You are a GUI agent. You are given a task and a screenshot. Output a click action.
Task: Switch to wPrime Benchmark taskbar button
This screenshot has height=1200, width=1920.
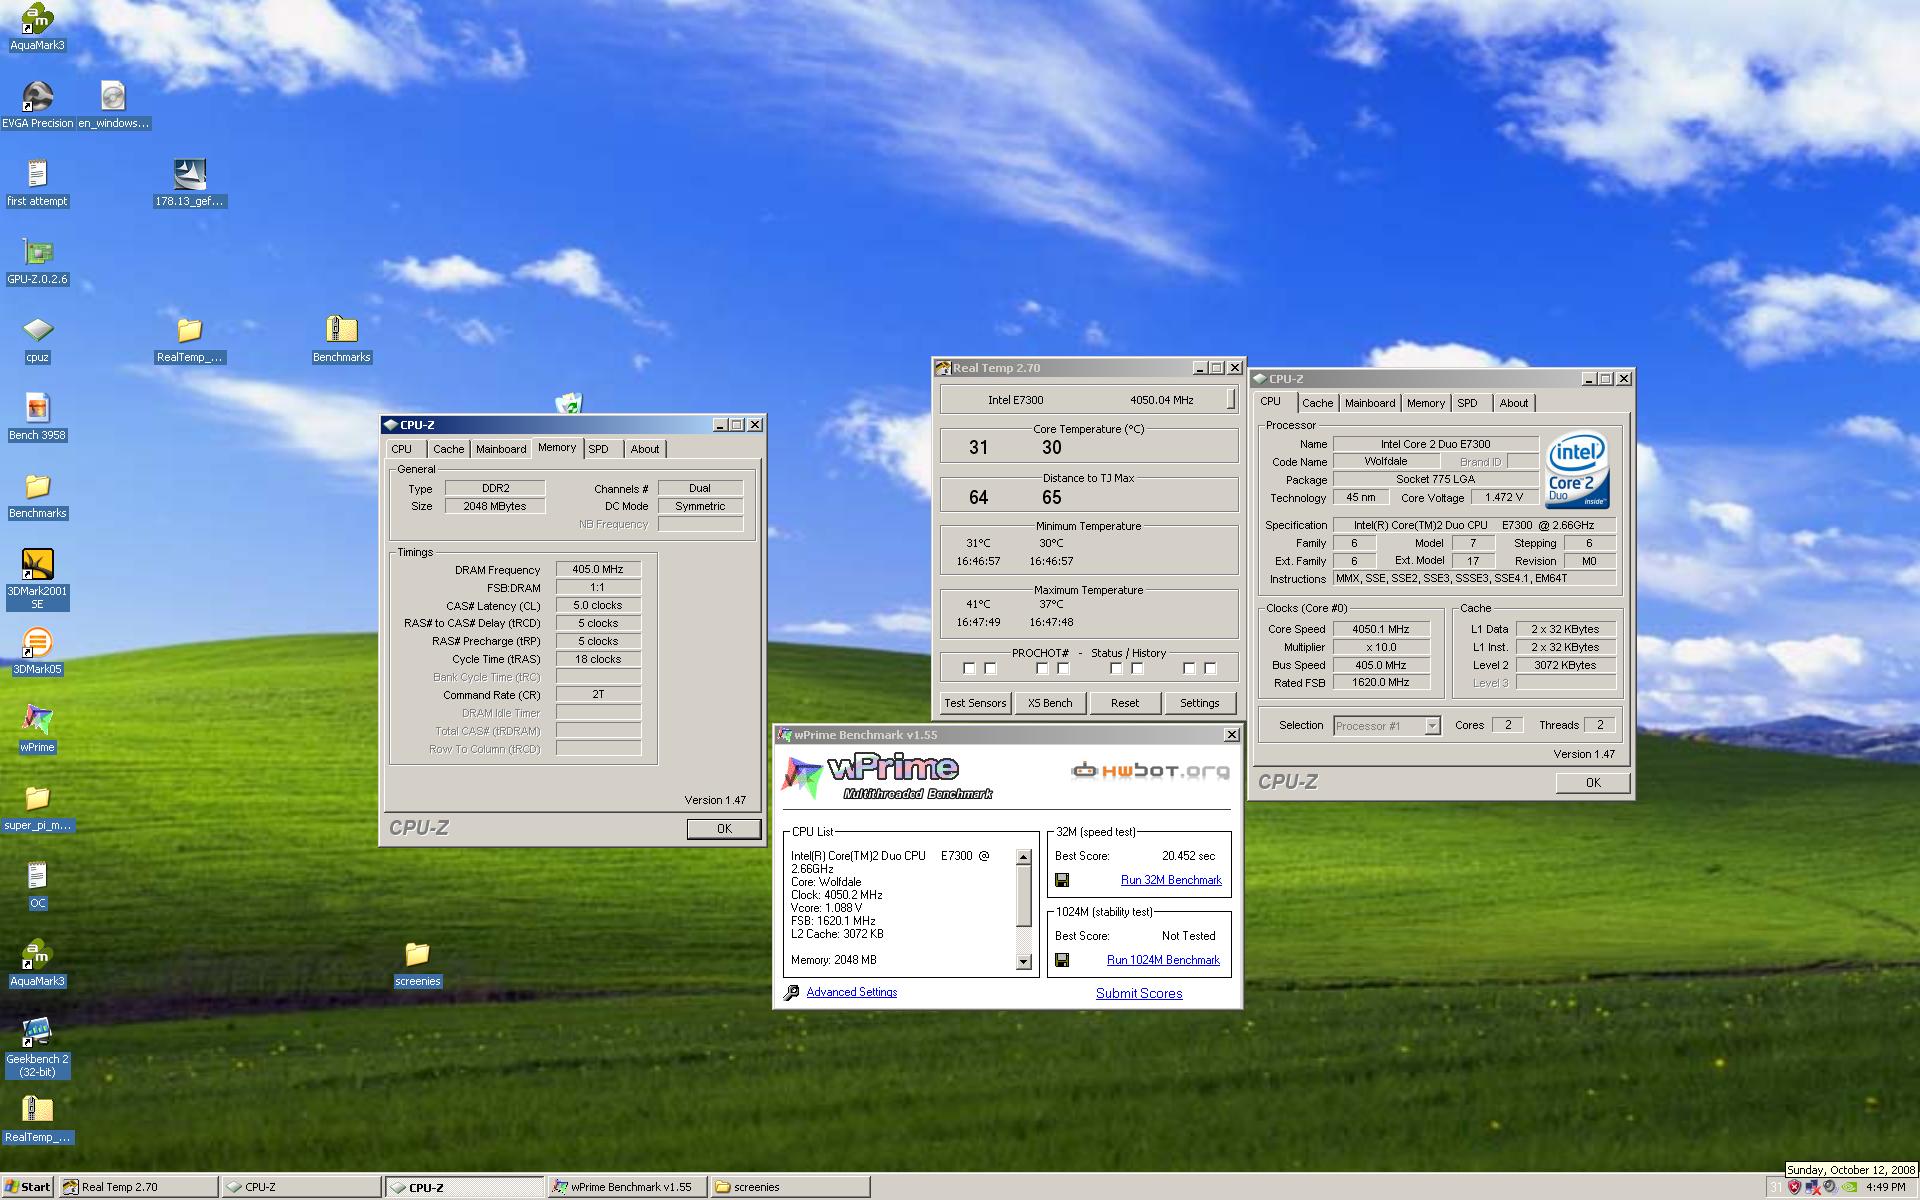point(627,1187)
